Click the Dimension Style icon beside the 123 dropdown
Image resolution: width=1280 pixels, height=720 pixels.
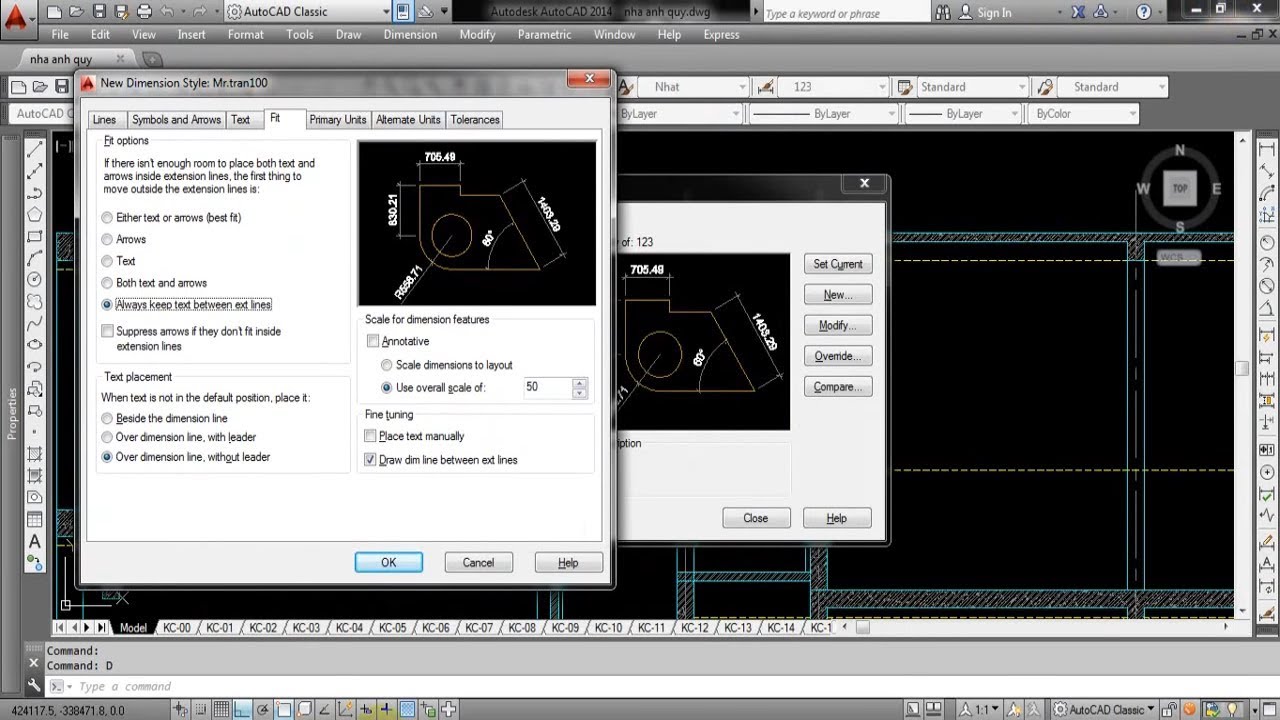[766, 87]
